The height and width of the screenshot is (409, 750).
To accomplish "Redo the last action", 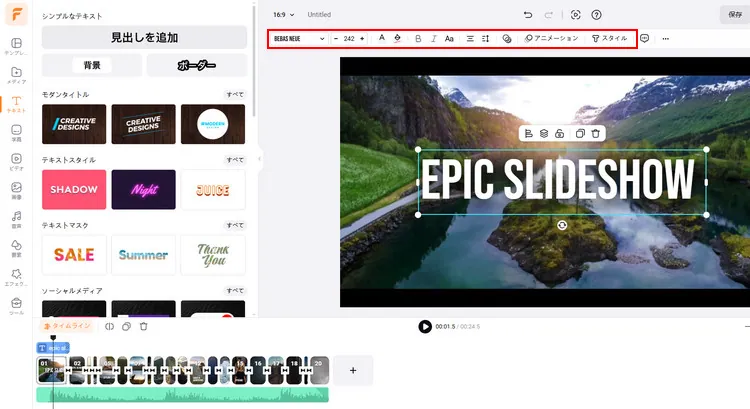I will pos(549,15).
